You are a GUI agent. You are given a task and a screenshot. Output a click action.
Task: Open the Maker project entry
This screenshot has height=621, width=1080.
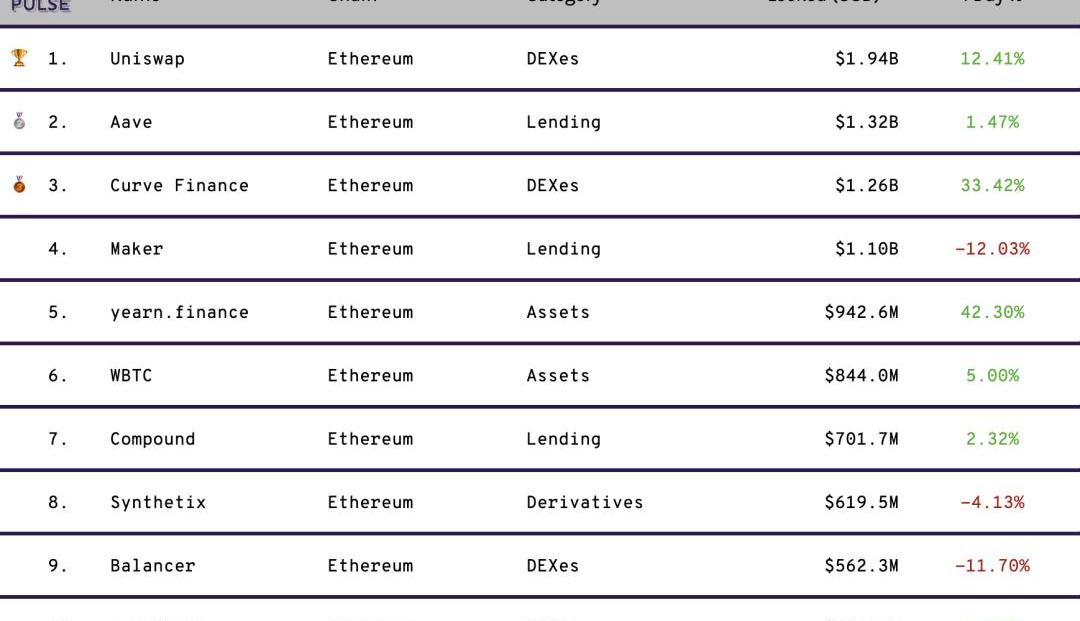[x=136, y=249]
